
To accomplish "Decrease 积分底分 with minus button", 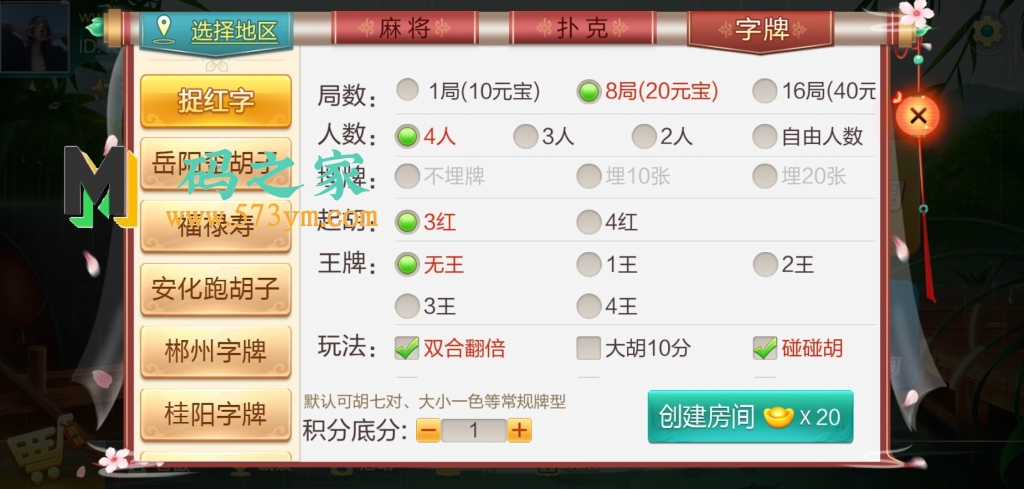I will 428,430.
